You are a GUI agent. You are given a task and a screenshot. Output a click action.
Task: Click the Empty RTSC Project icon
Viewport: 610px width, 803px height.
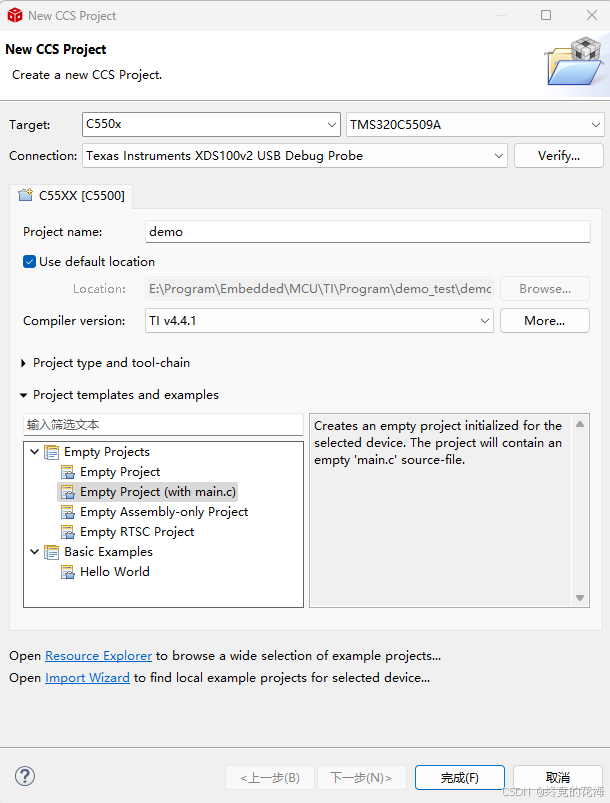pyautogui.click(x=68, y=532)
